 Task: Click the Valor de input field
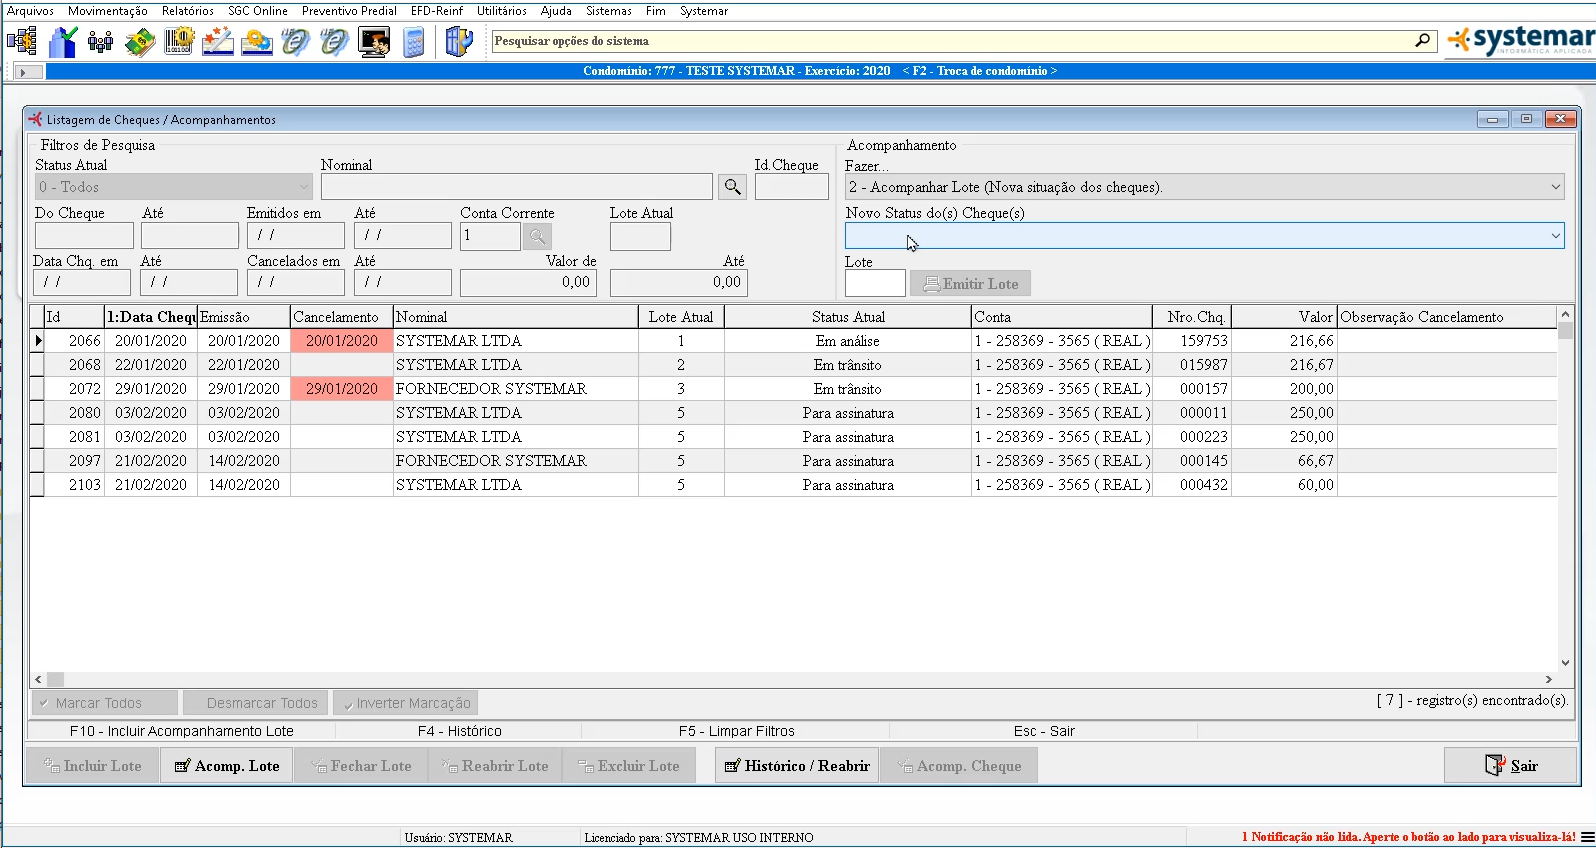click(x=529, y=283)
